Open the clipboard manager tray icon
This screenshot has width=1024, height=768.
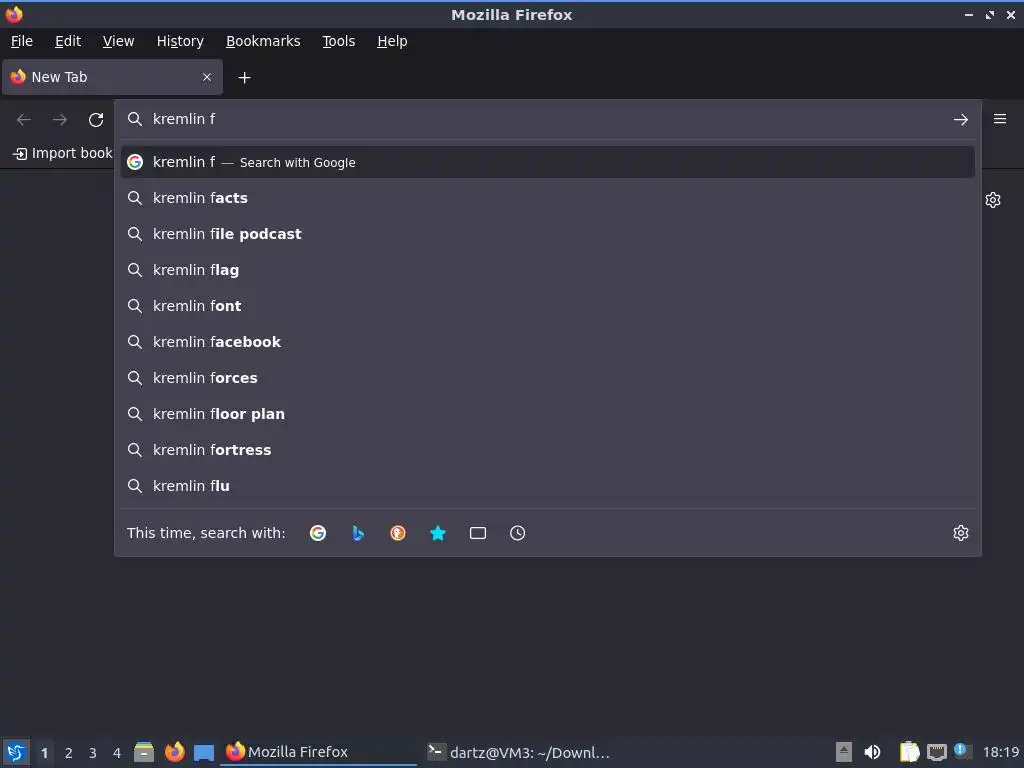(909, 752)
